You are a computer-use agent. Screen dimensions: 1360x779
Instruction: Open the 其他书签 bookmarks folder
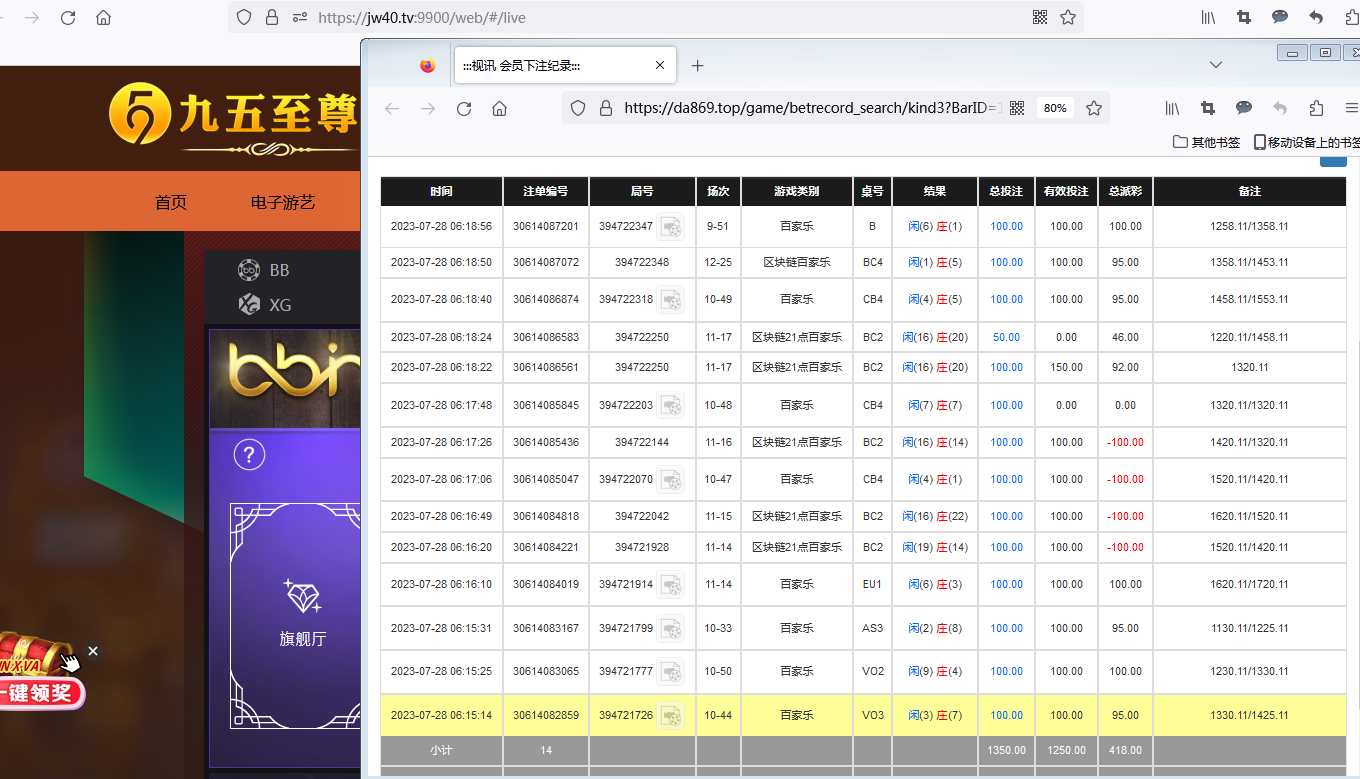[x=1206, y=142]
